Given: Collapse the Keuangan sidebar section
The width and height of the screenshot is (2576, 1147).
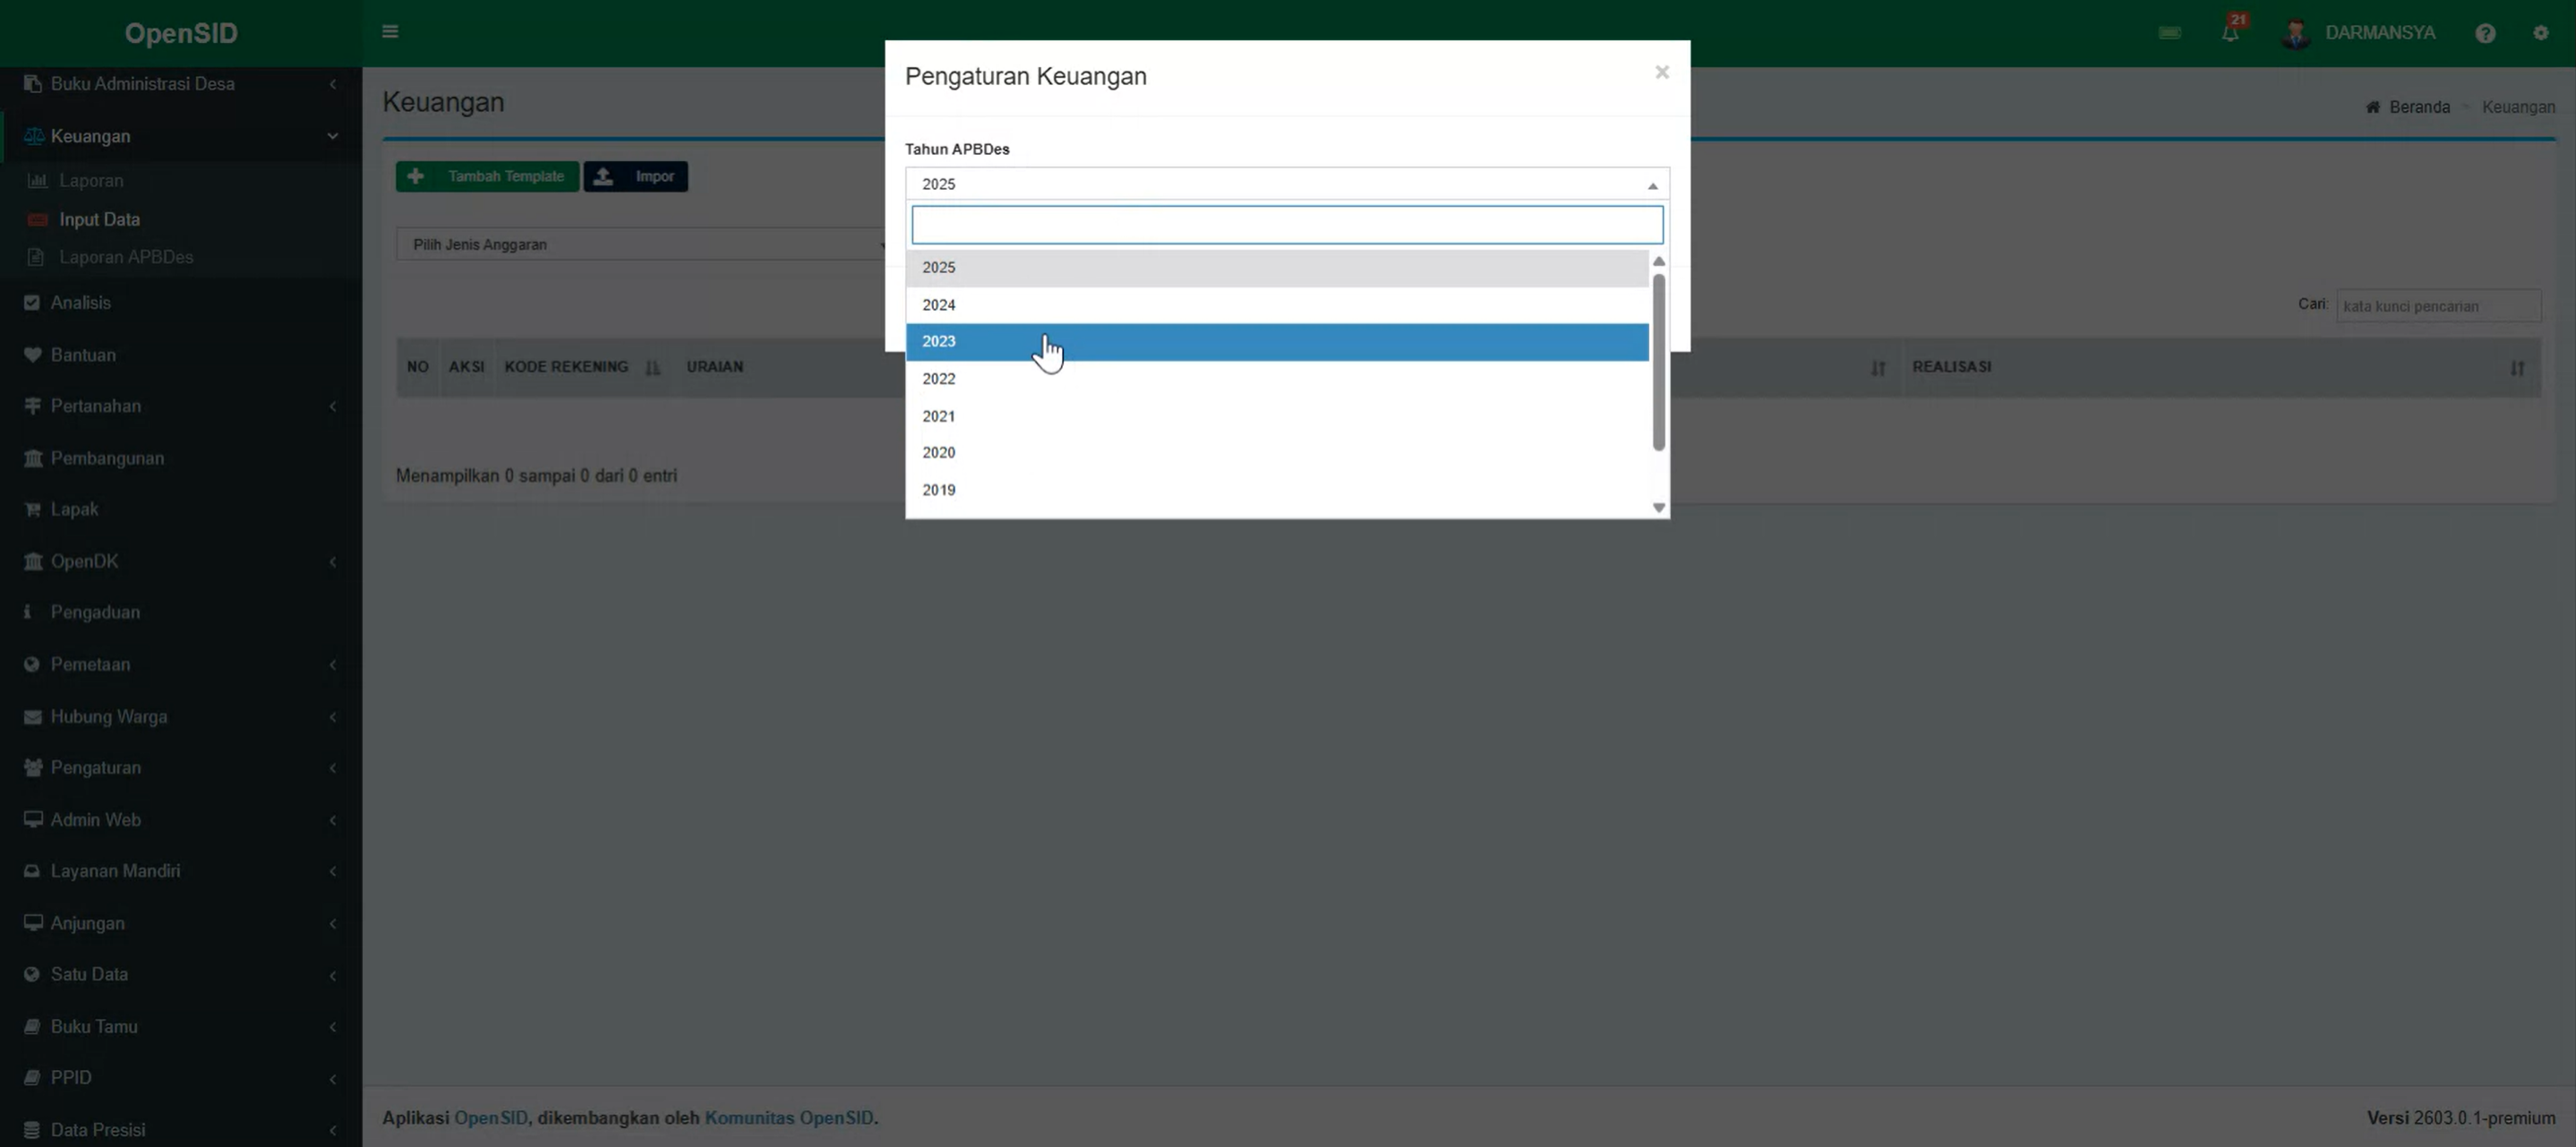Looking at the screenshot, I should pyautogui.click(x=333, y=136).
